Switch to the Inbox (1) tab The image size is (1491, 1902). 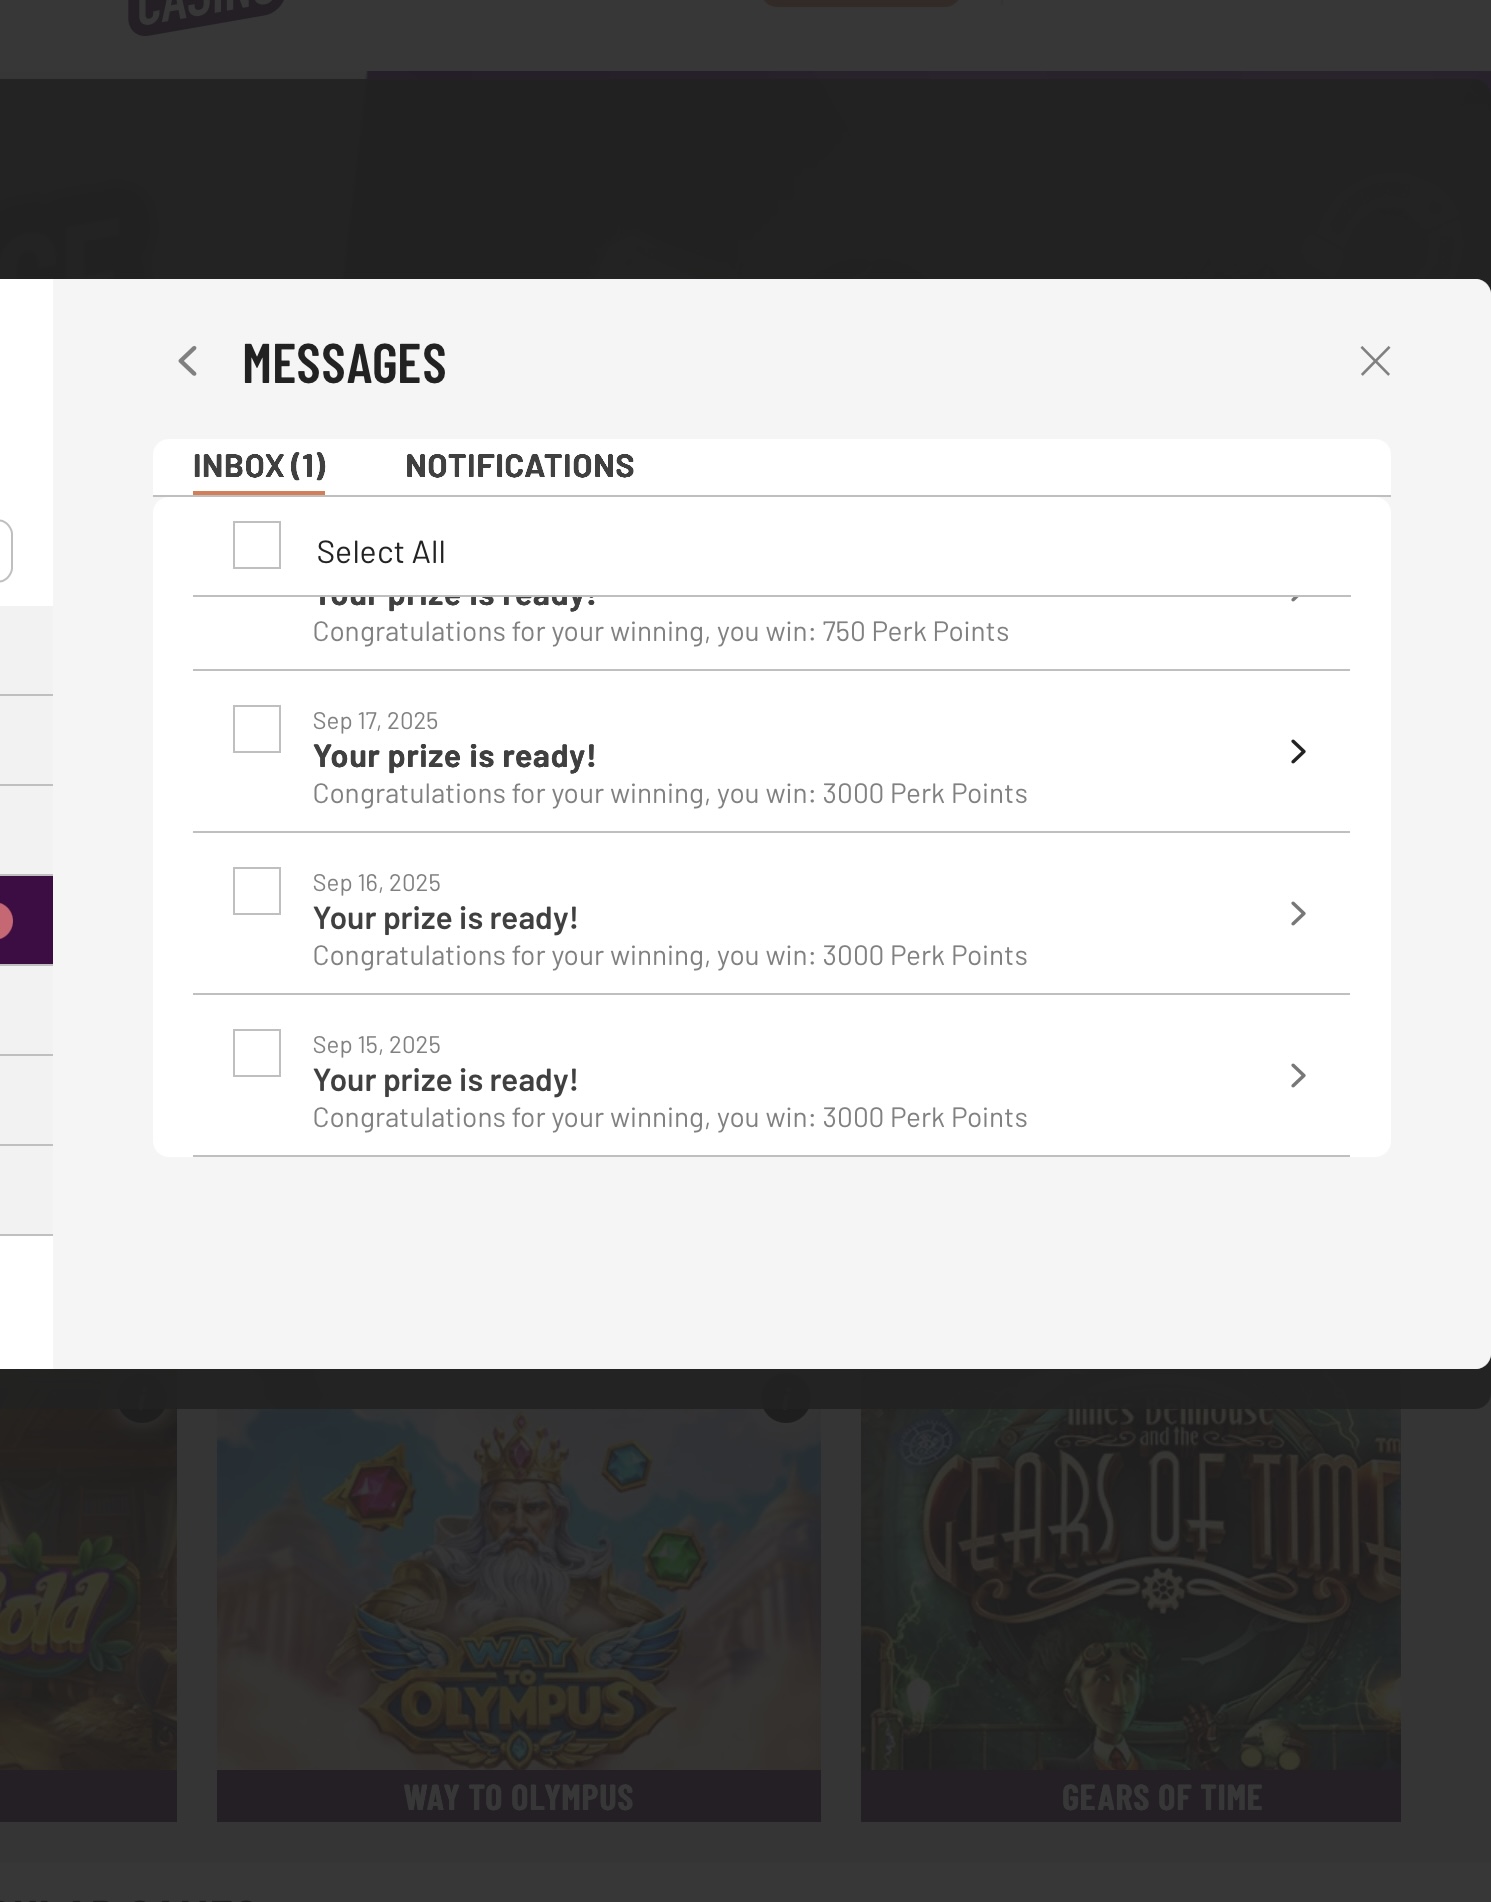(x=259, y=466)
